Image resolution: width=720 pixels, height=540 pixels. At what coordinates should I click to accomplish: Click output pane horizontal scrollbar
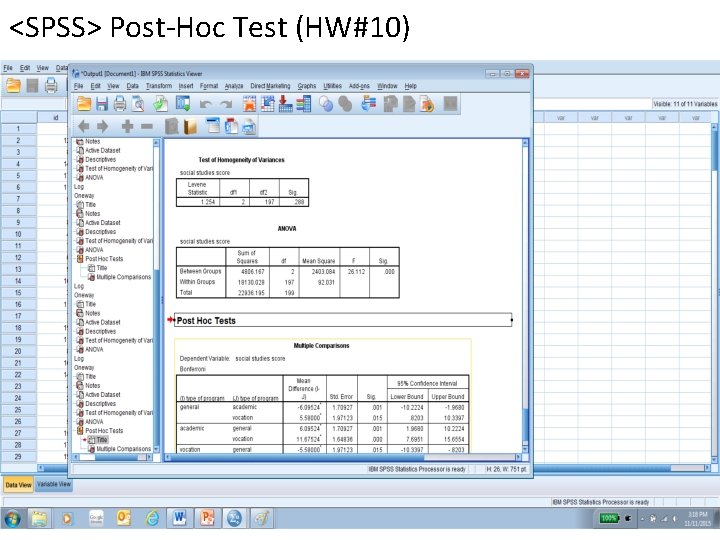click(343, 457)
